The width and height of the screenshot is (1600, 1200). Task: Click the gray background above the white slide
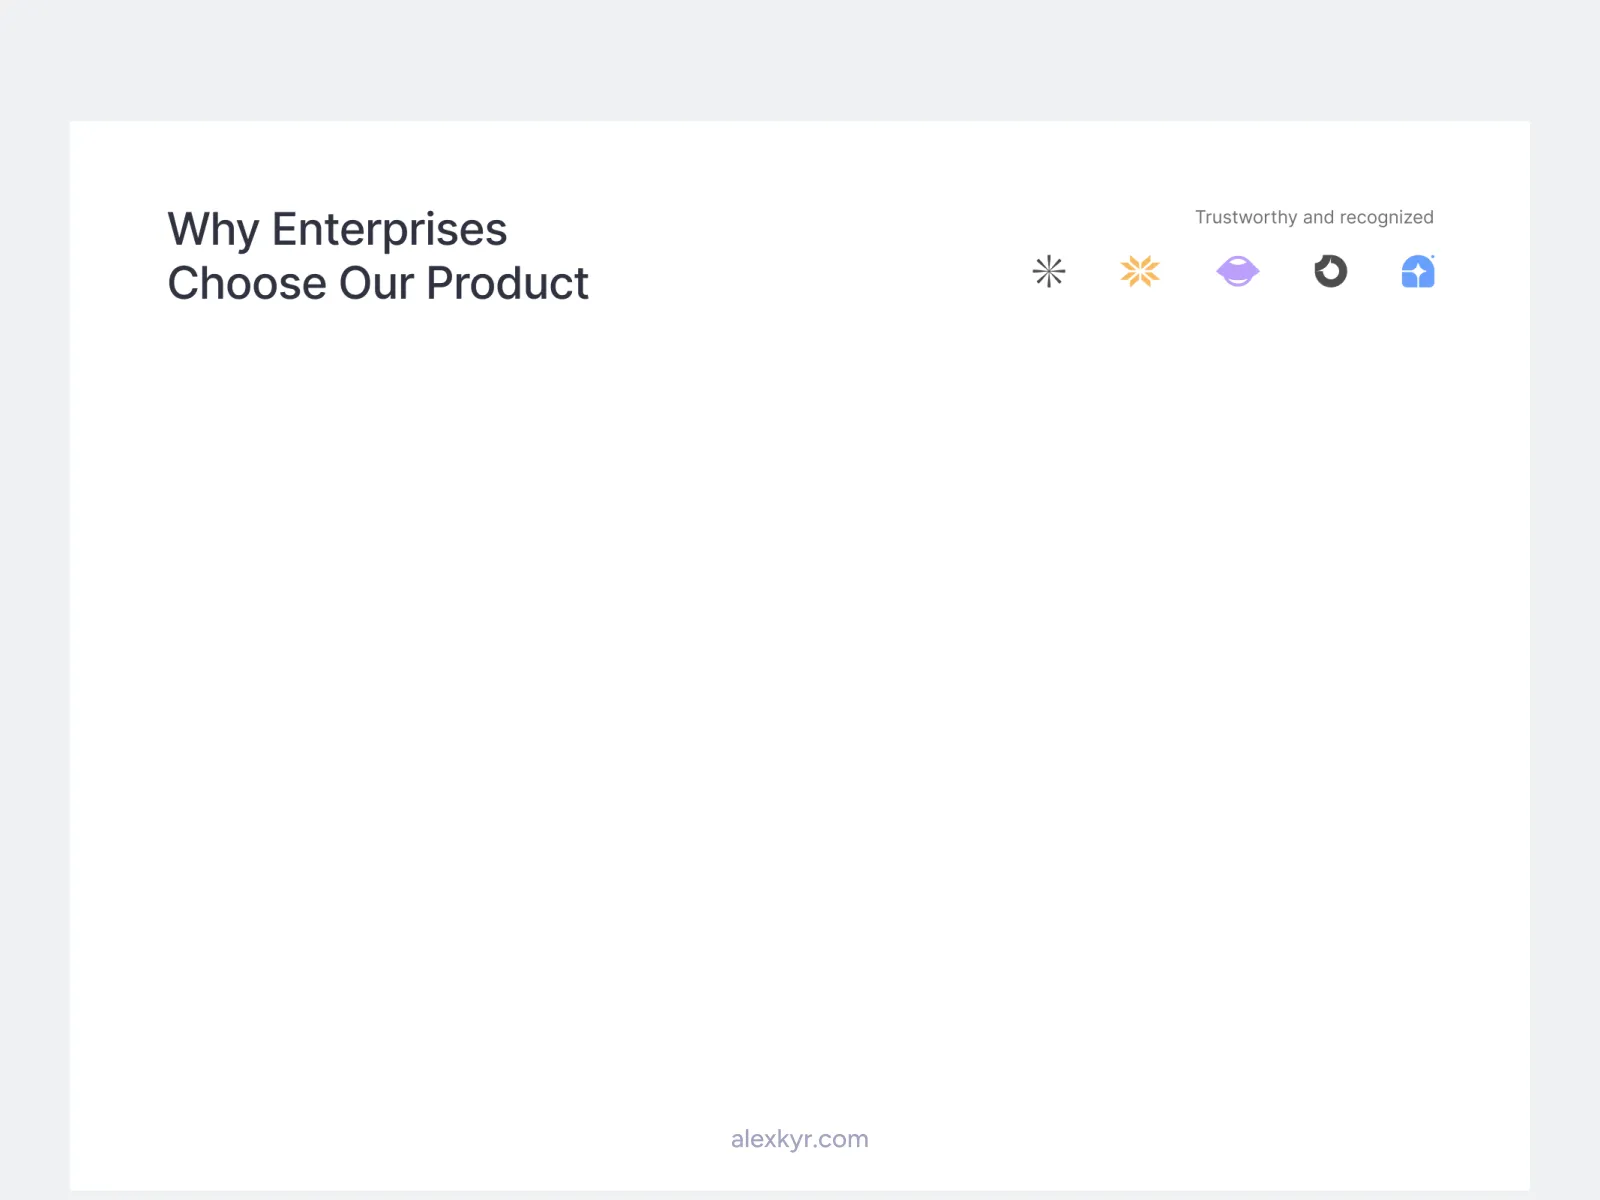coord(800,60)
